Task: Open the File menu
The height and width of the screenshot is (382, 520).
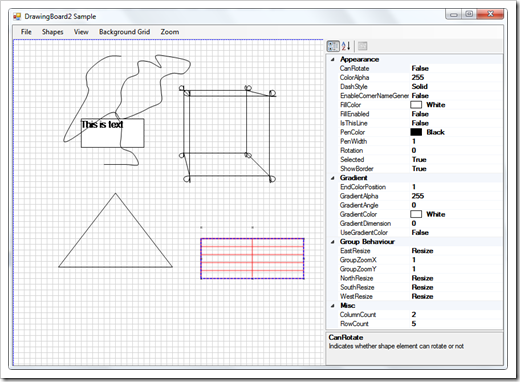Action: click(26, 32)
